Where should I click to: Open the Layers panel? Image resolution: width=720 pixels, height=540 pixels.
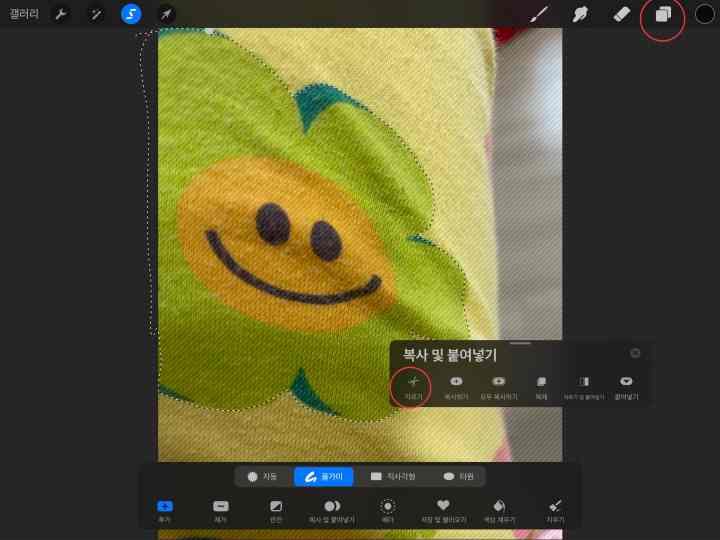click(x=663, y=15)
